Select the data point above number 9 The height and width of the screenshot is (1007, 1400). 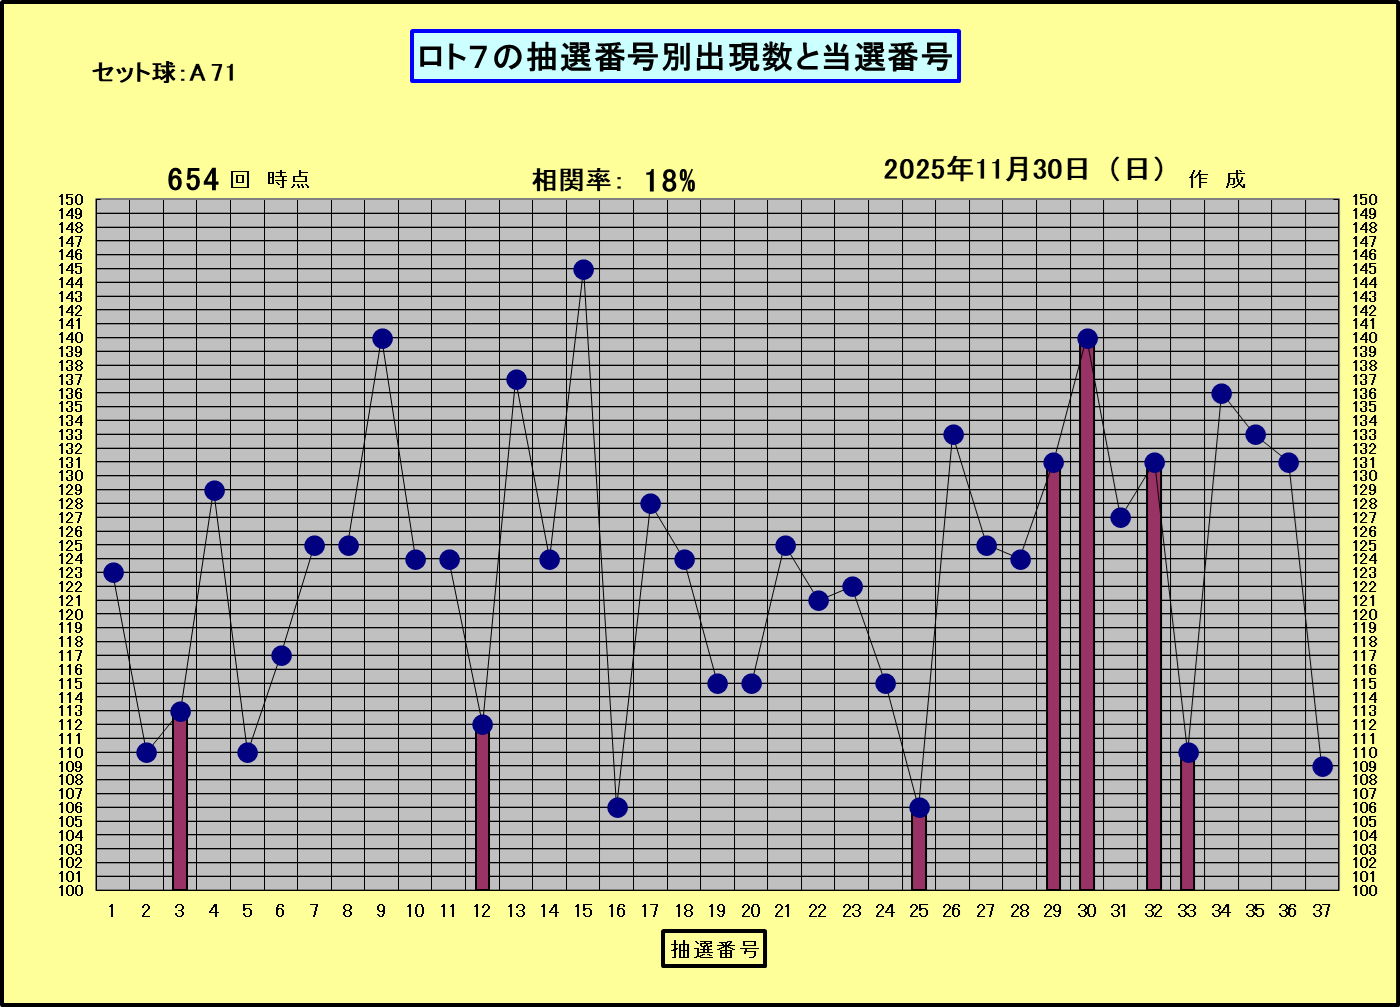point(382,339)
